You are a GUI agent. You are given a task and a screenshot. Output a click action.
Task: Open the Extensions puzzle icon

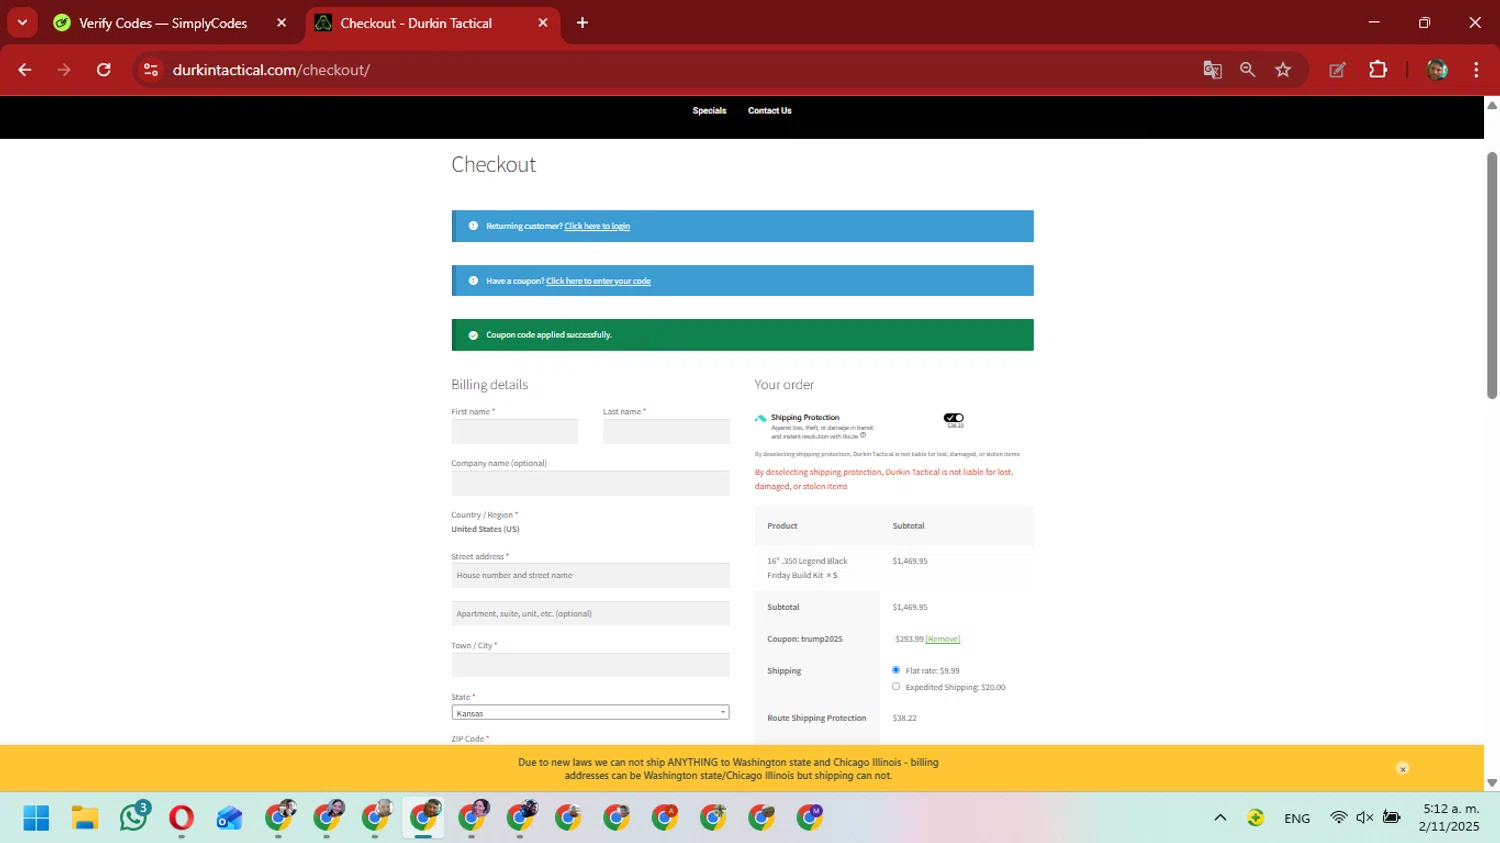[1378, 70]
